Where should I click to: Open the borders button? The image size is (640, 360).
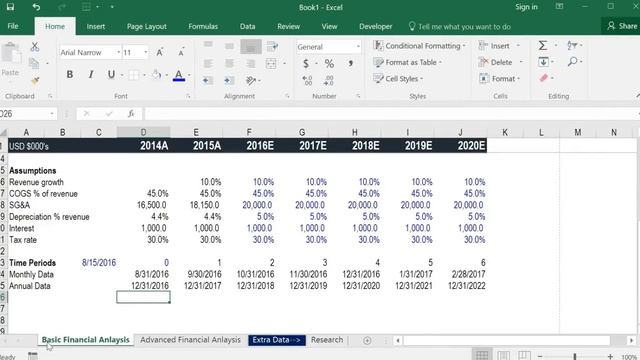(133, 75)
